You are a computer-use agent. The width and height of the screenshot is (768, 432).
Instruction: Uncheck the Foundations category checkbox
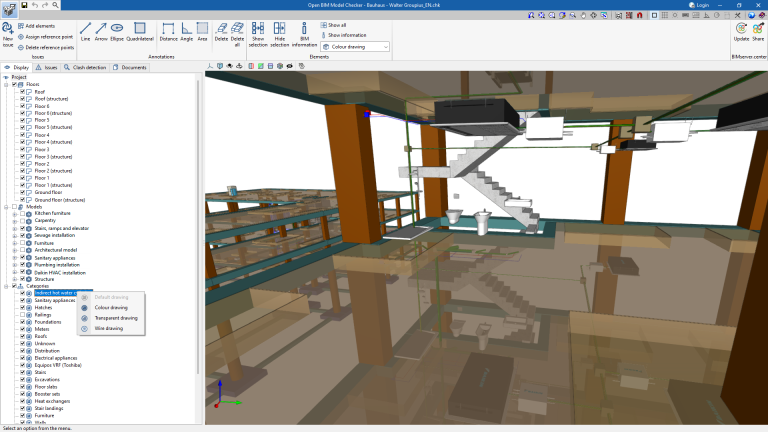click(x=22, y=322)
